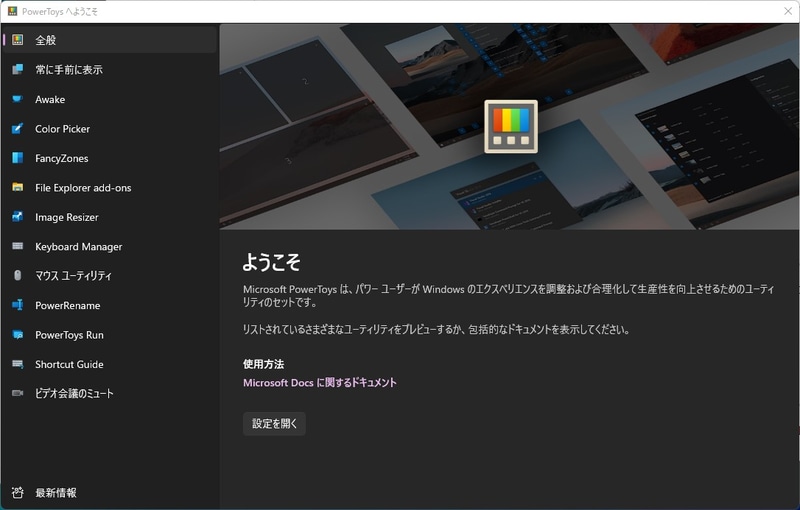Close the PowerToys welcome window

pos(788,11)
